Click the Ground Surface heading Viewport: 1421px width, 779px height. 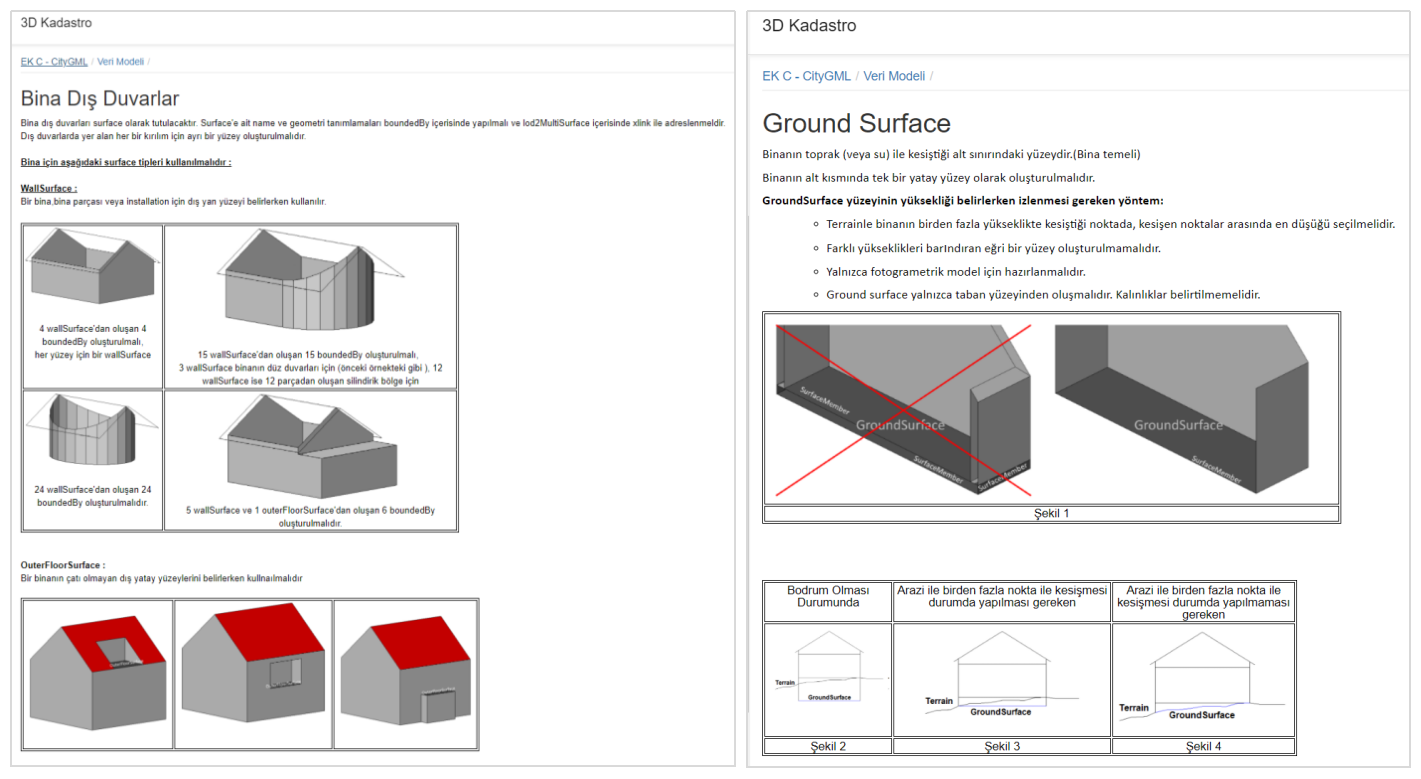[856, 123]
